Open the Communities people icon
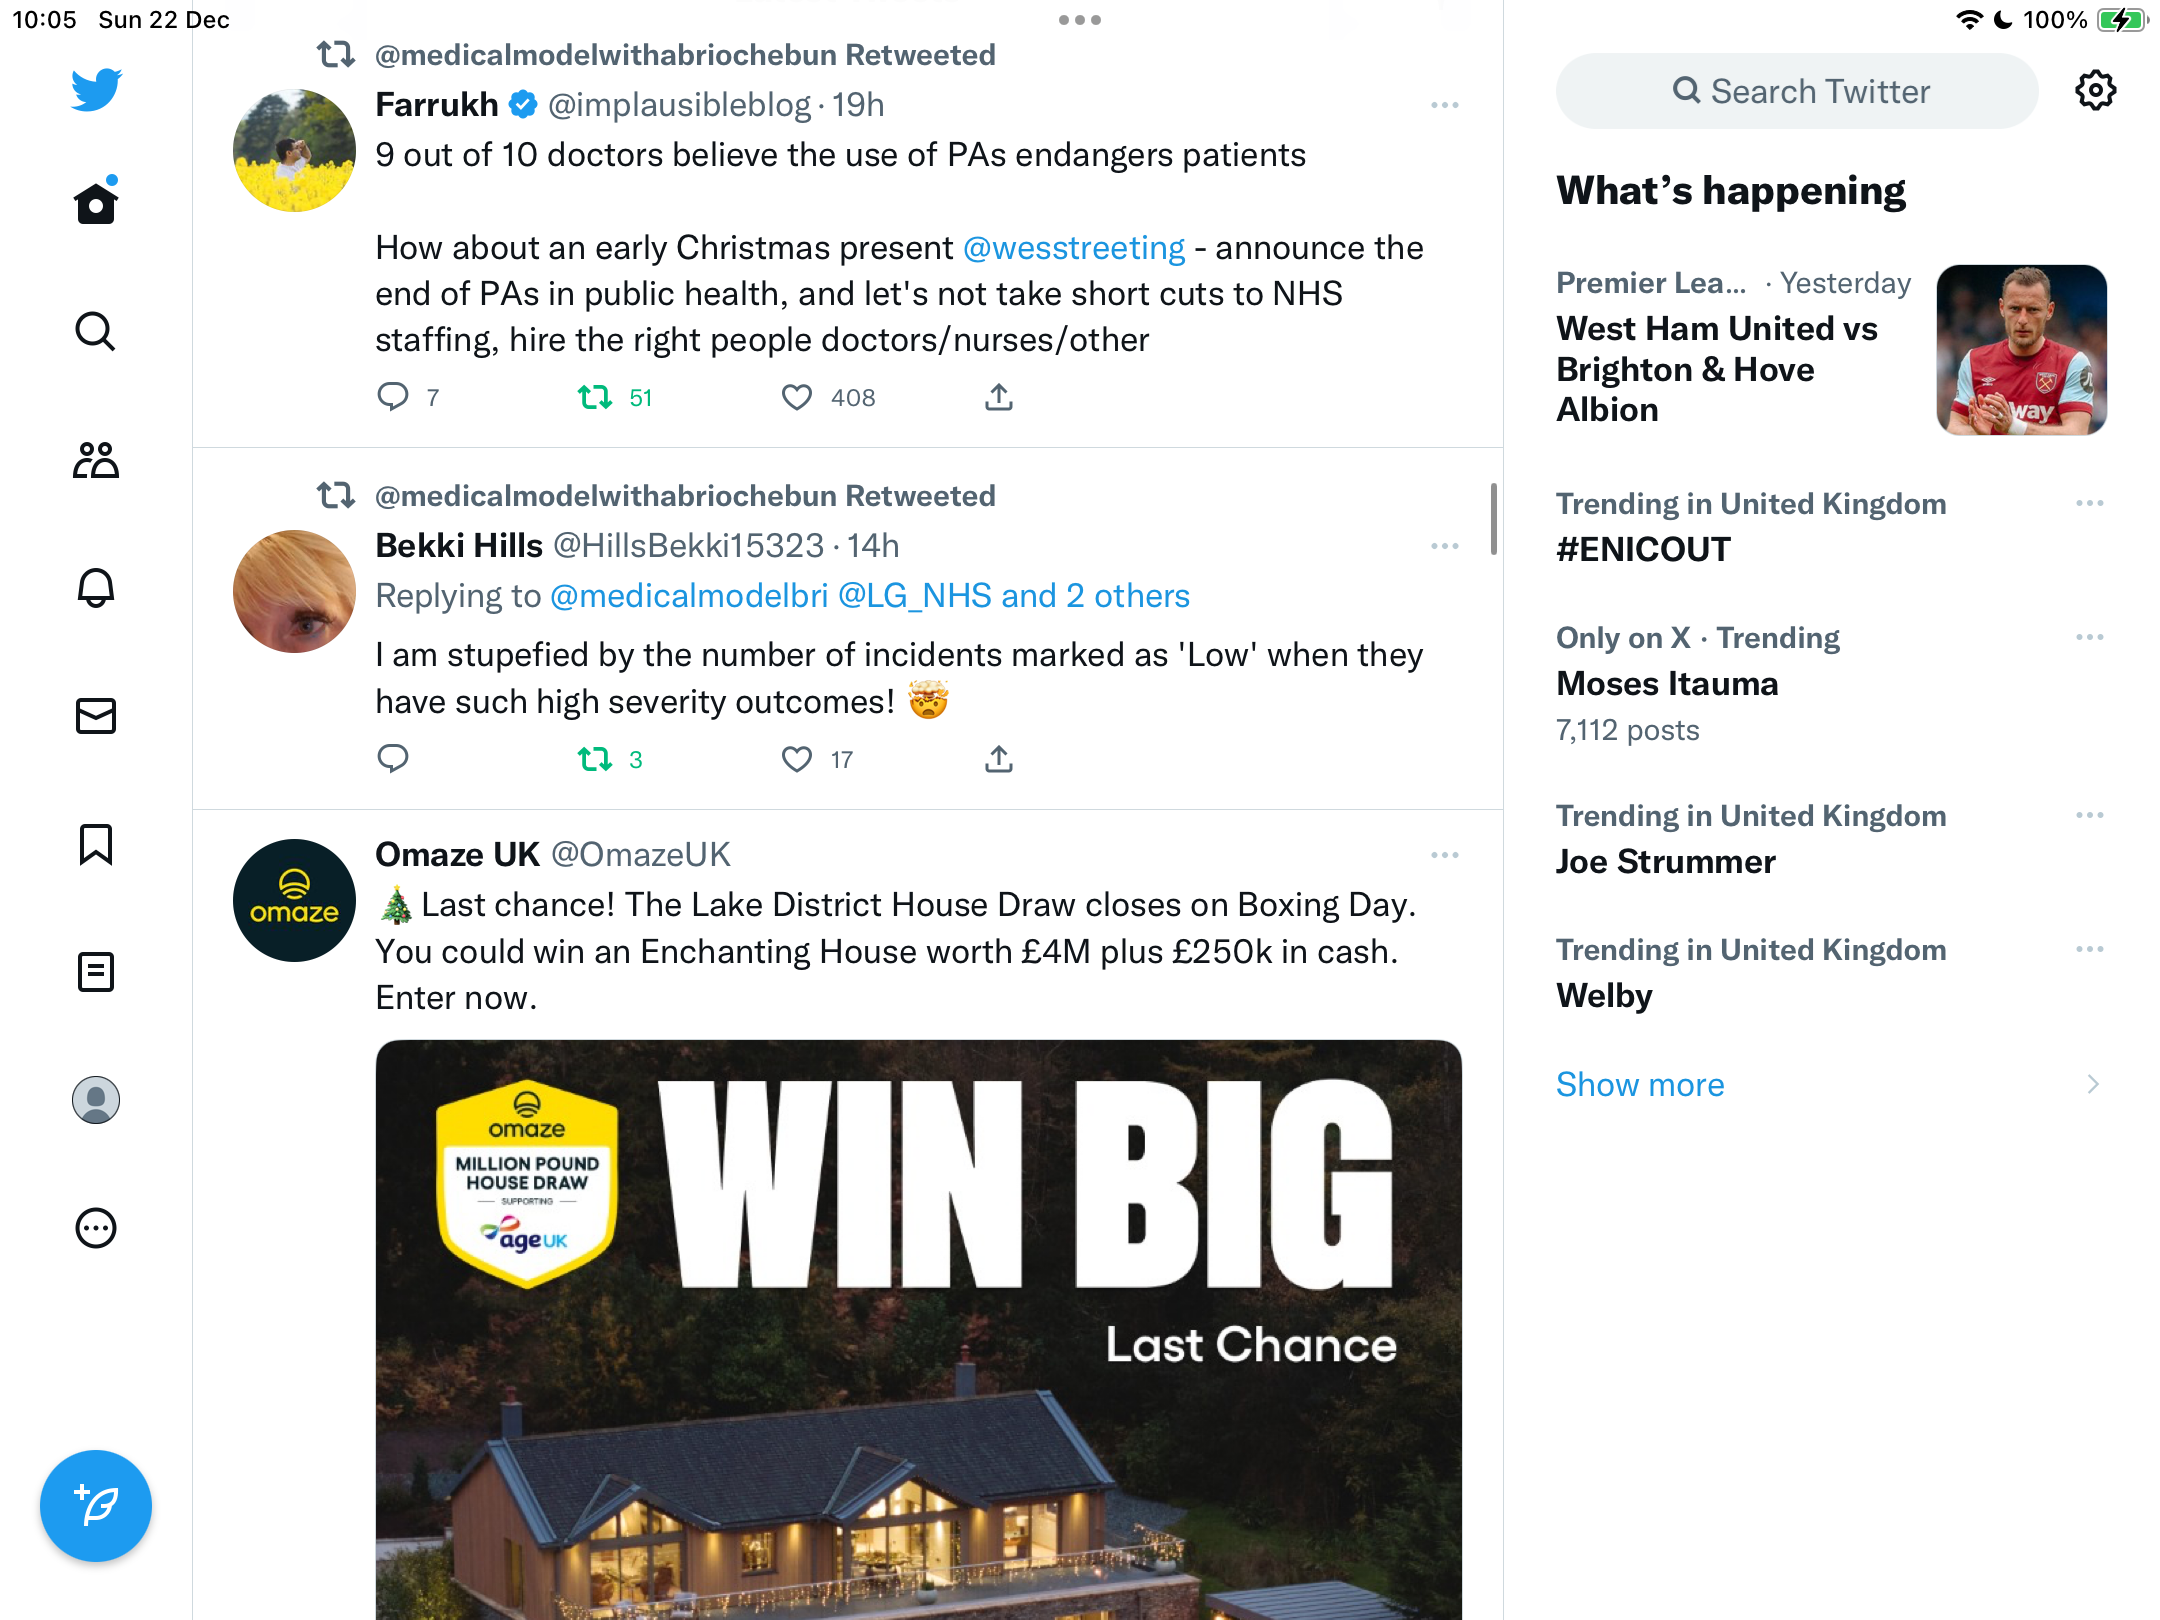The height and width of the screenshot is (1620, 2160). [x=96, y=460]
